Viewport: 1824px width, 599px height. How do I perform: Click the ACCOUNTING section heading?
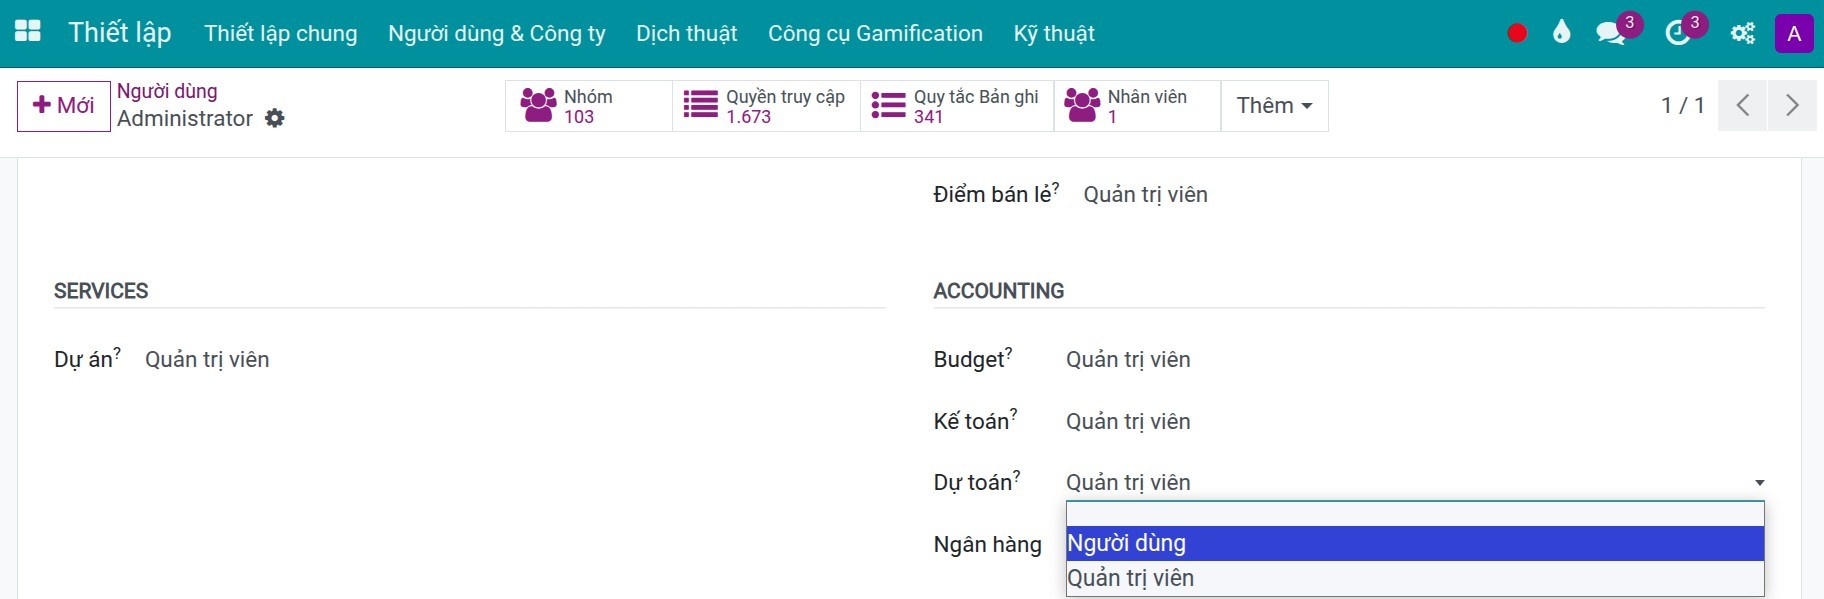999,291
